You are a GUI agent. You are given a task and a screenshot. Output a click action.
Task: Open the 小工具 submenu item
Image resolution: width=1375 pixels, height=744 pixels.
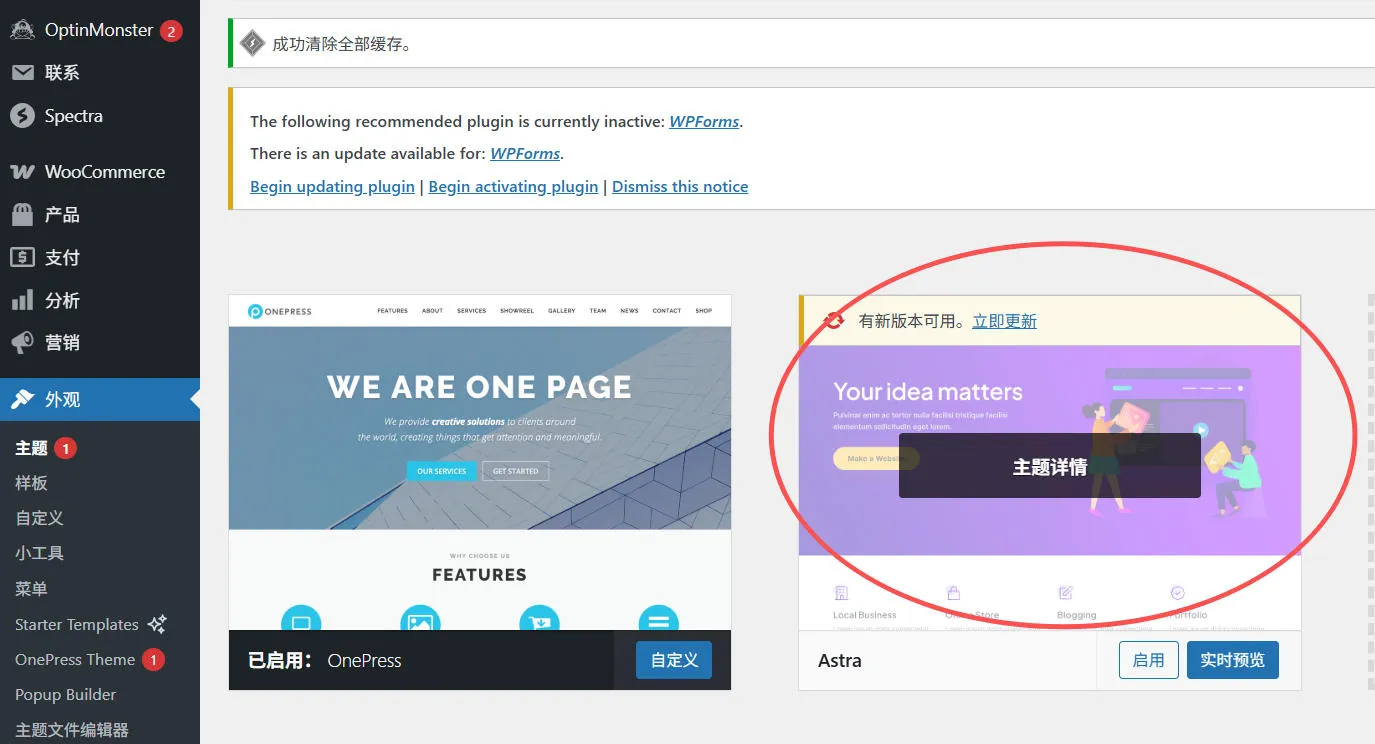[x=40, y=553]
